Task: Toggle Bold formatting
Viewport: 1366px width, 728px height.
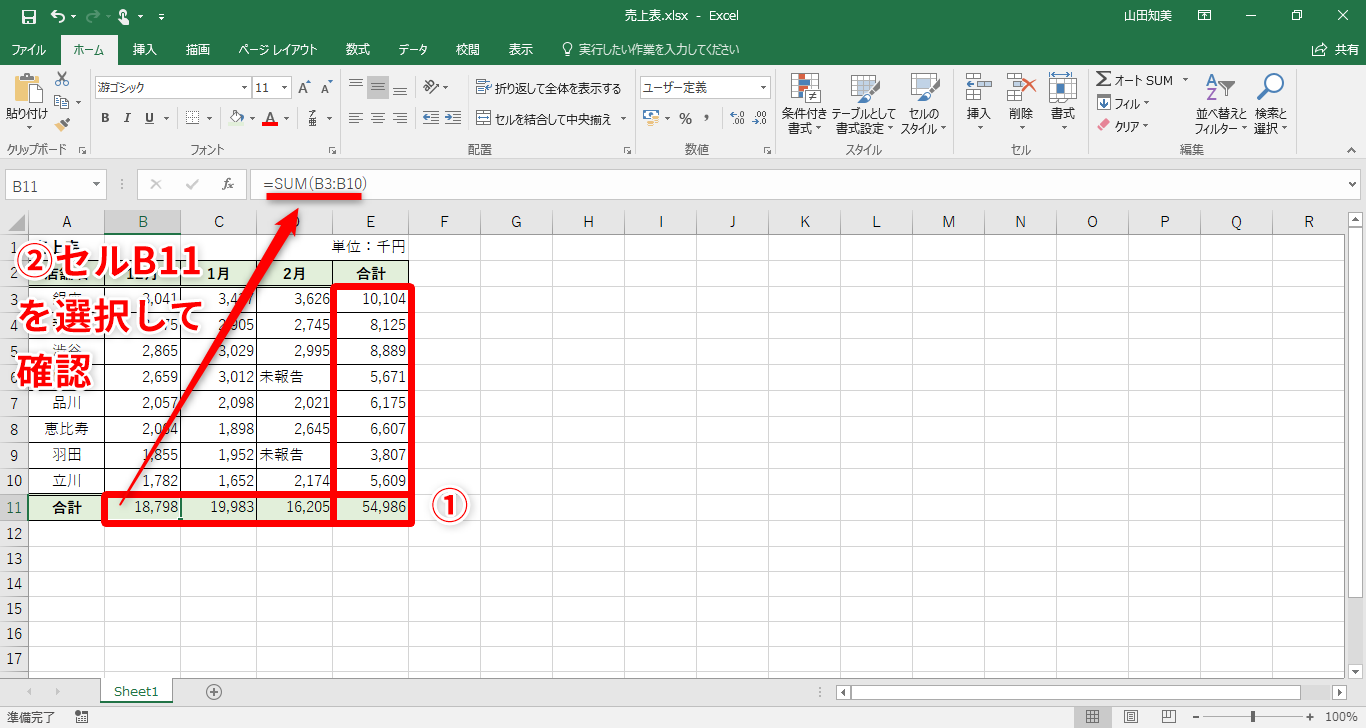Action: pyautogui.click(x=105, y=118)
